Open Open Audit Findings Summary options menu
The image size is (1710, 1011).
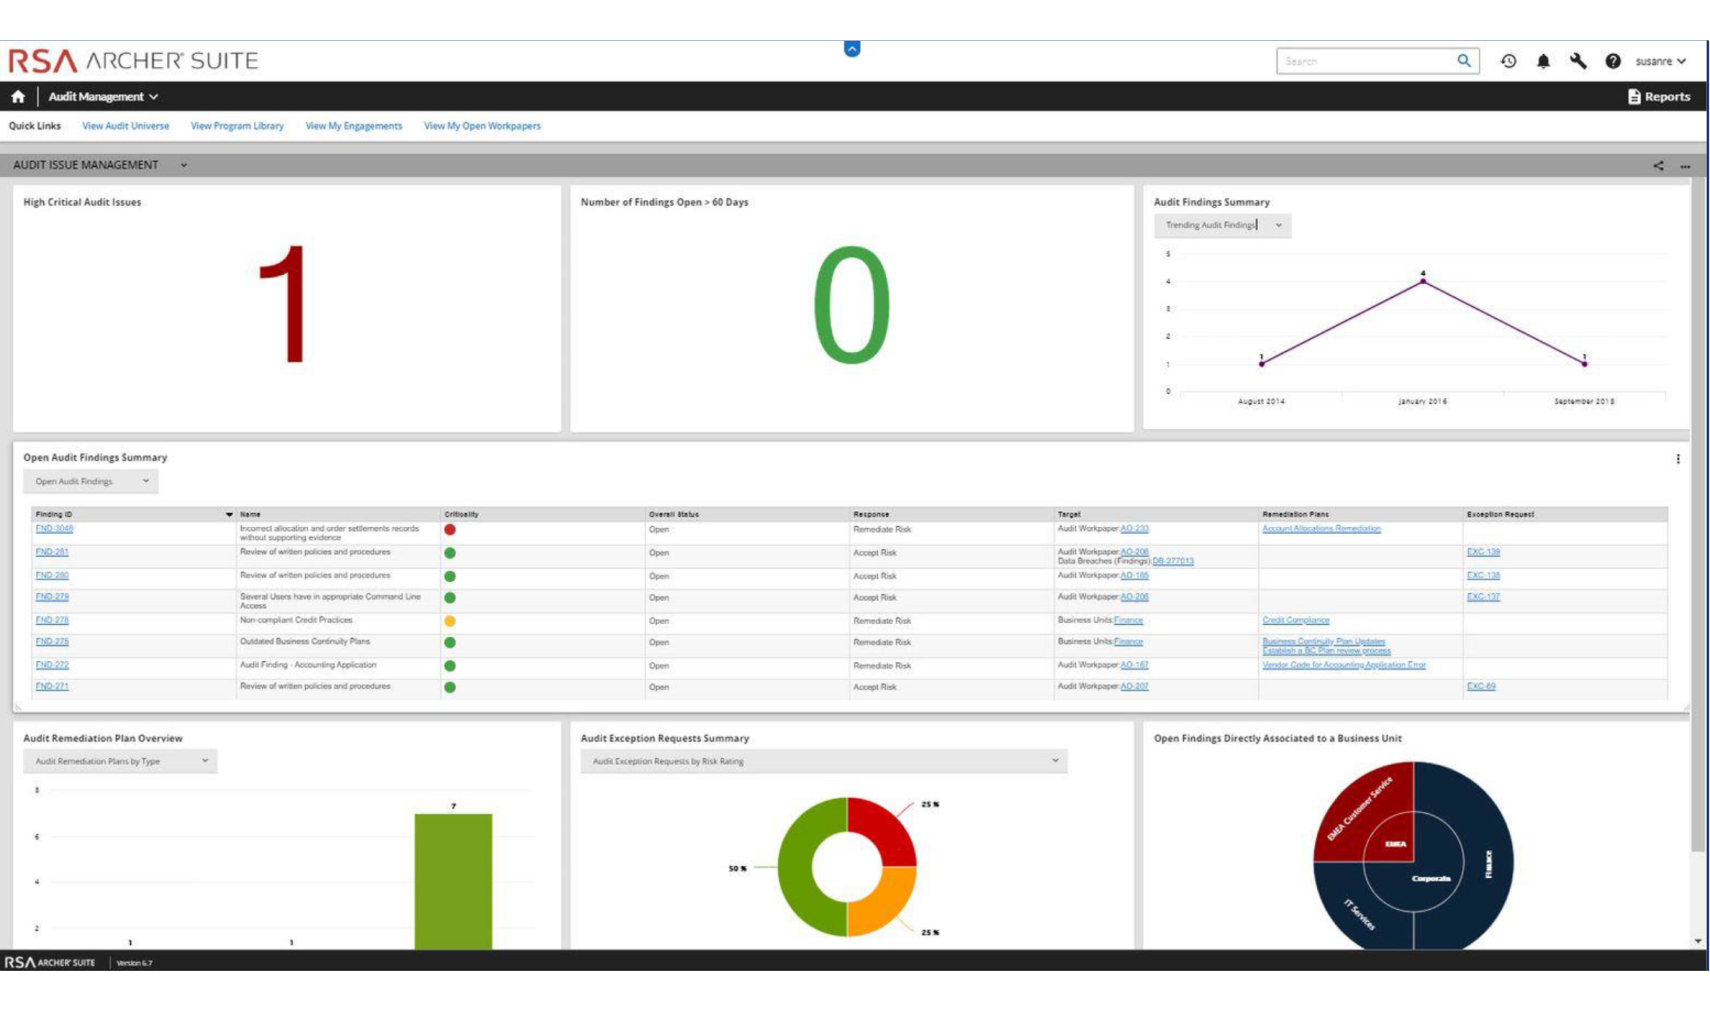coord(1677,459)
